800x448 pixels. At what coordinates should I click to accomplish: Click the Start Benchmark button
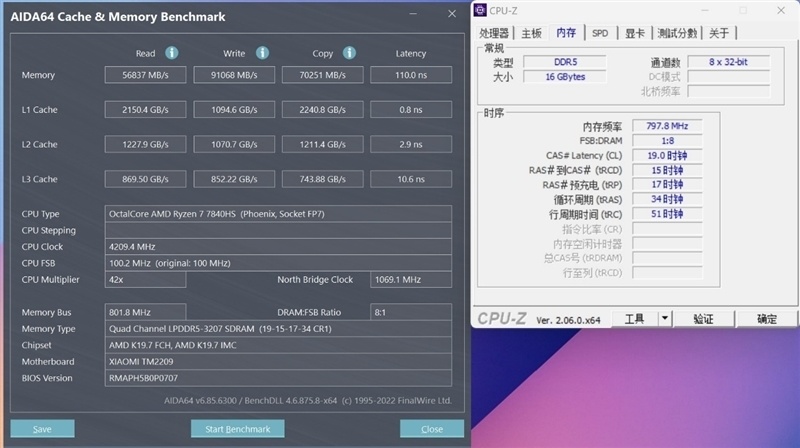coord(238,429)
